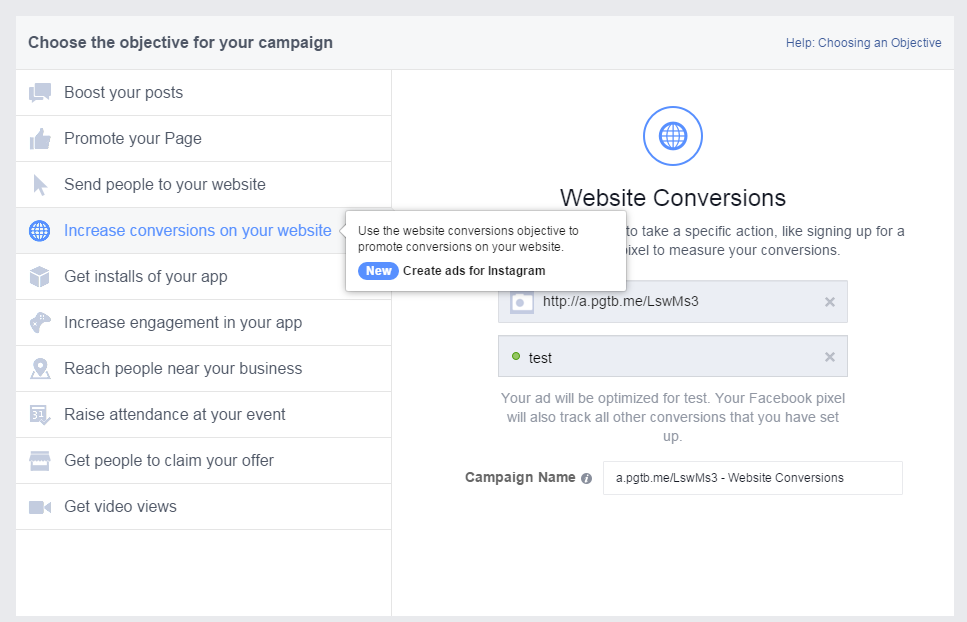Open Help: Choosing an Objective link
The image size is (967, 622).
[863, 43]
